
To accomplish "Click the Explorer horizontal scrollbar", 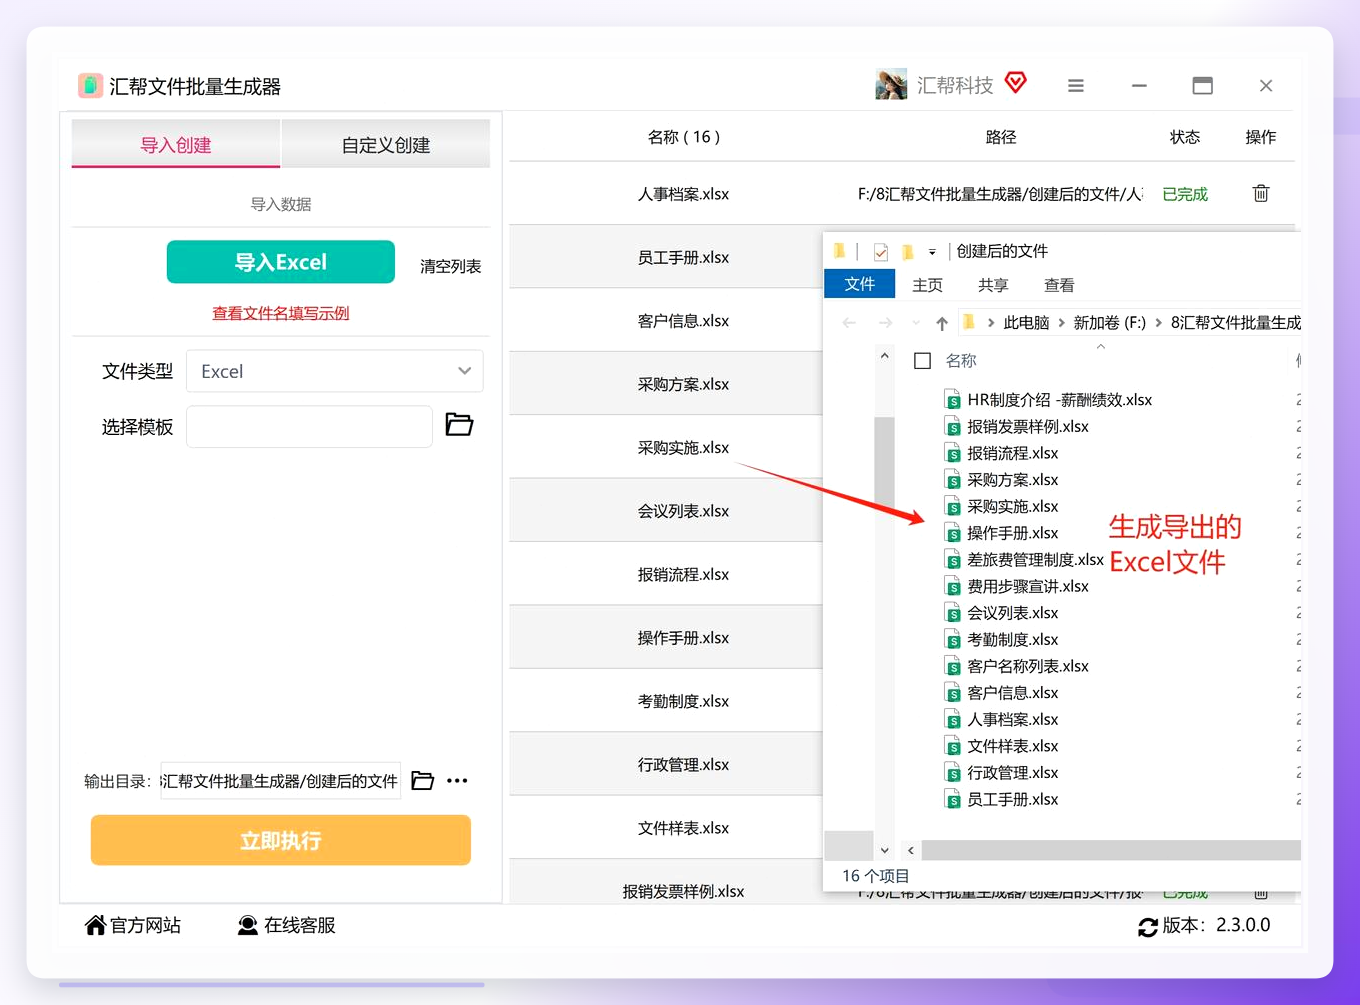I will click(x=1110, y=850).
